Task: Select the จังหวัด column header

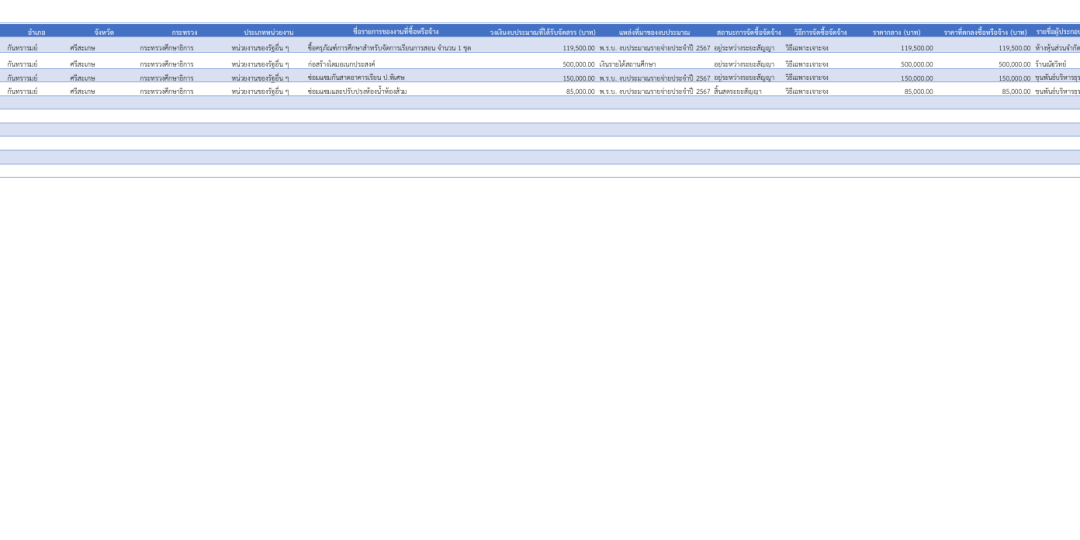Action: point(104,32)
